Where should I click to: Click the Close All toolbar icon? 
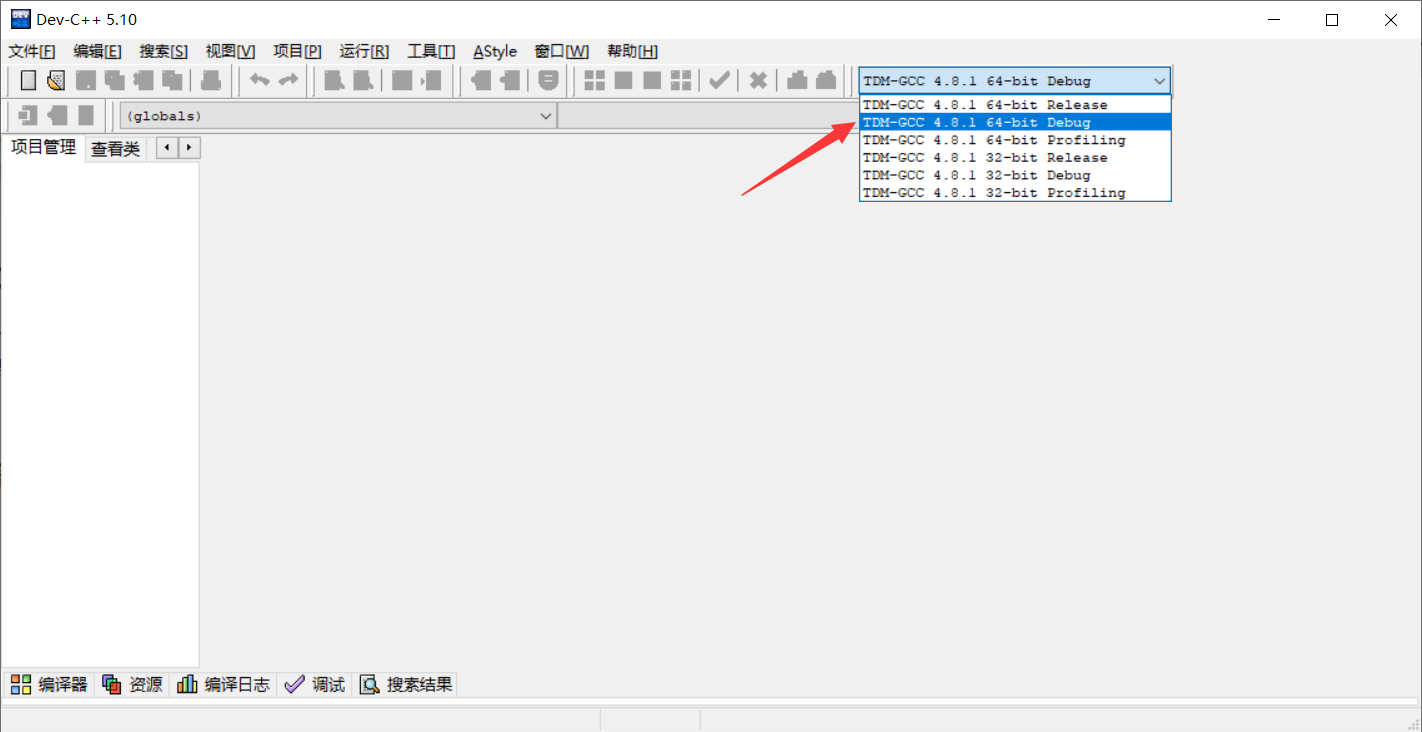[x=173, y=81]
